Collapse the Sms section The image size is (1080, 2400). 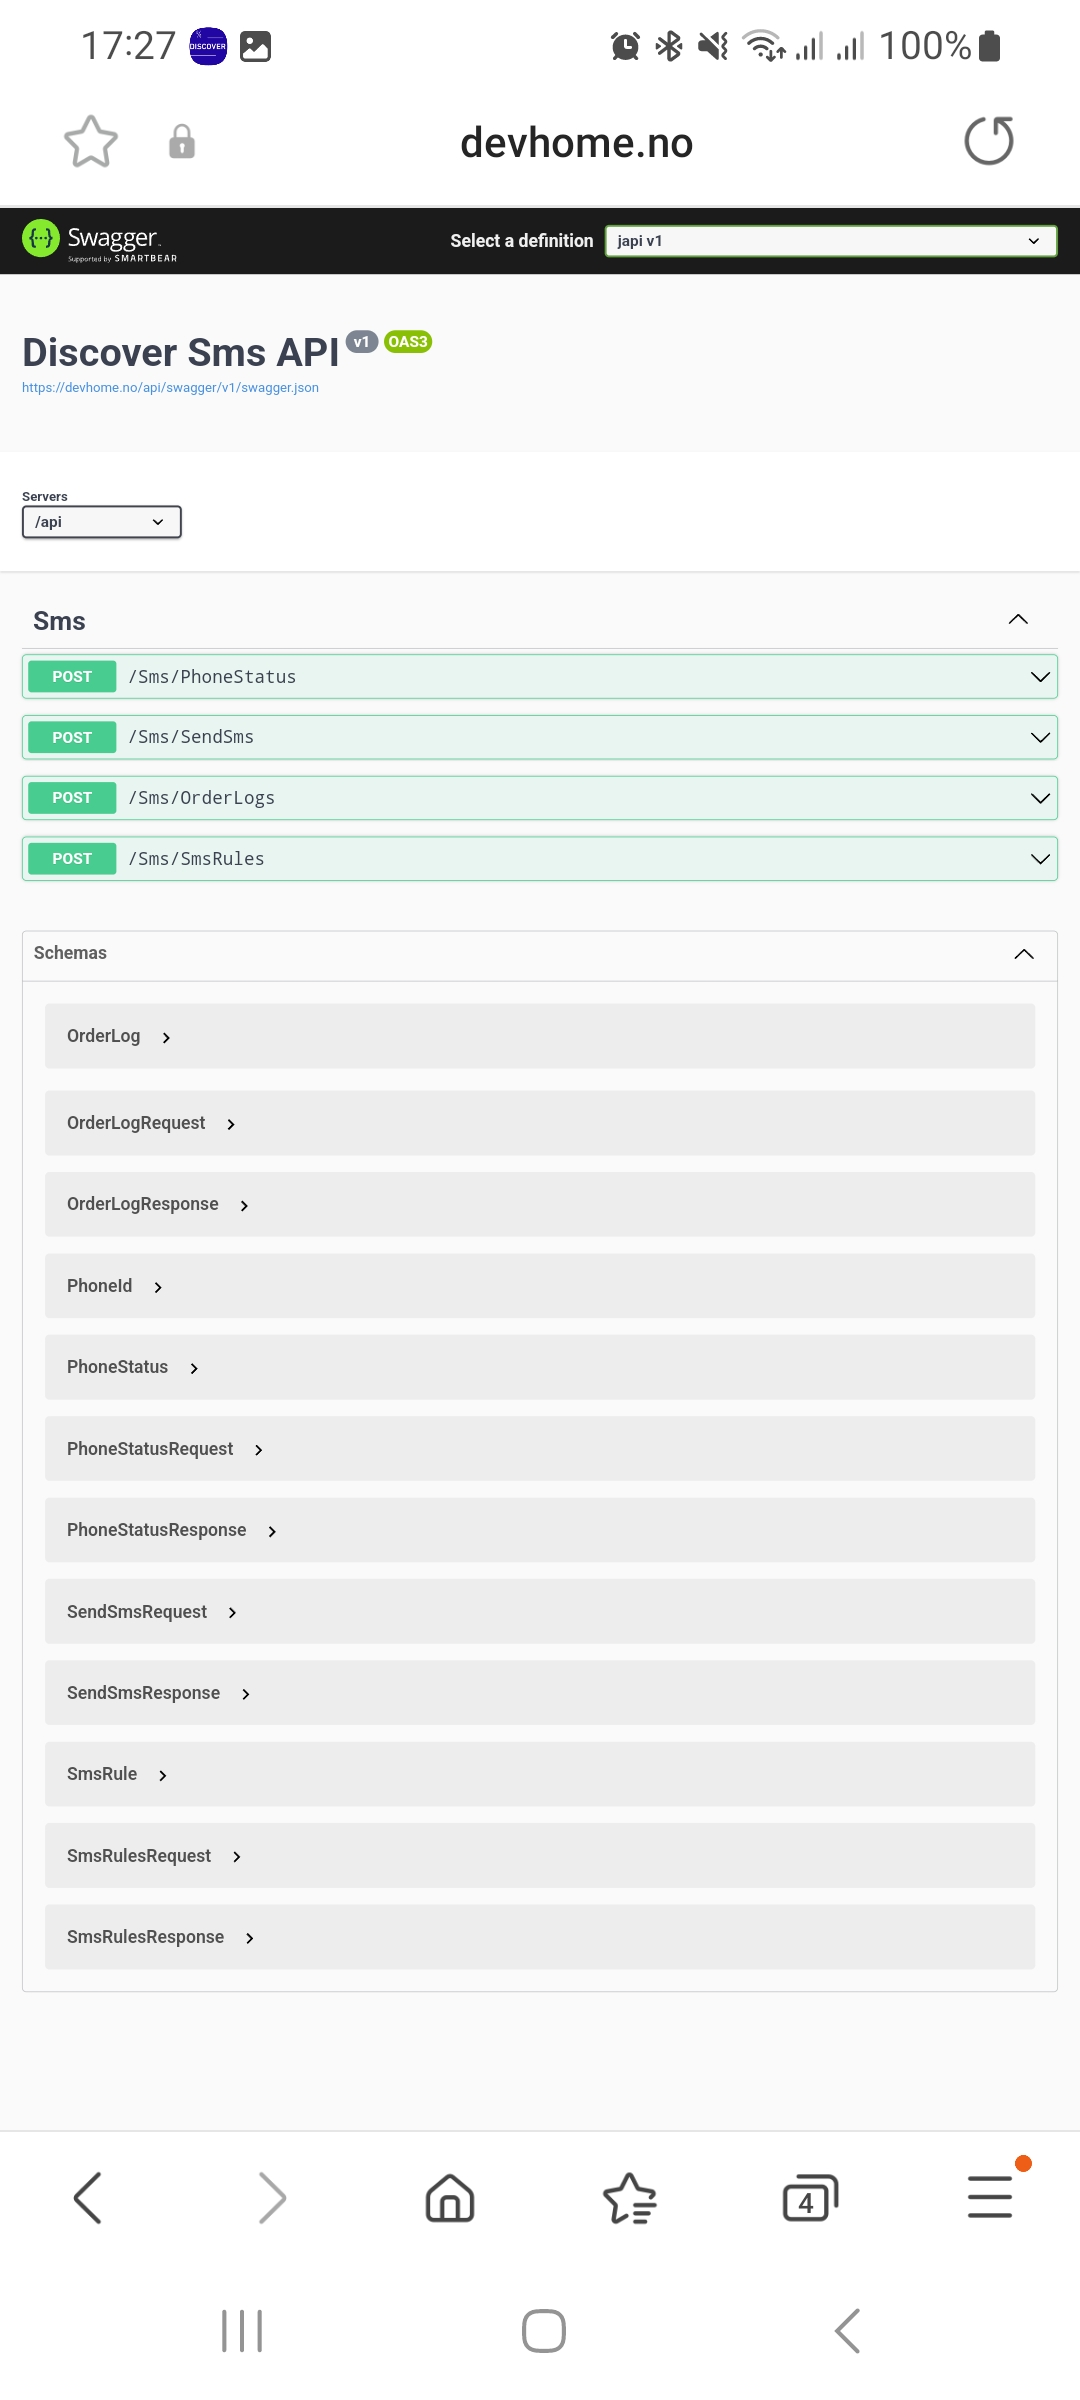(x=1018, y=620)
